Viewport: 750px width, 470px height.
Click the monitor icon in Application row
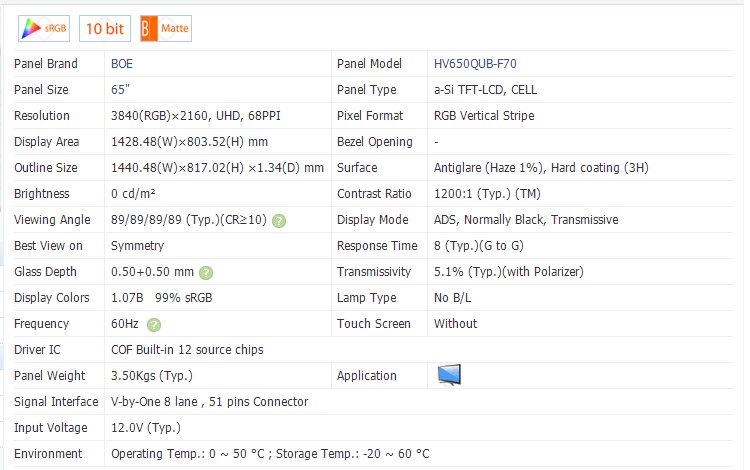point(450,375)
